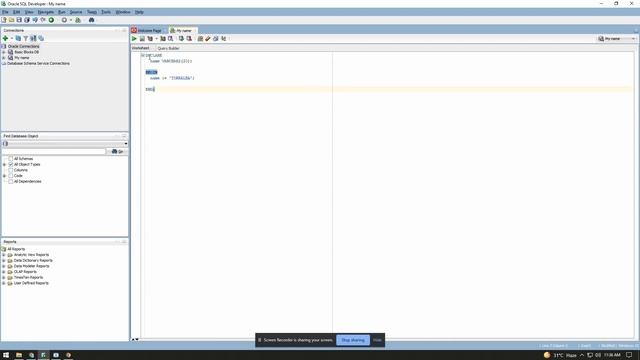
Task: Collapse the DECLARE code block fold marker
Action: coord(143,56)
